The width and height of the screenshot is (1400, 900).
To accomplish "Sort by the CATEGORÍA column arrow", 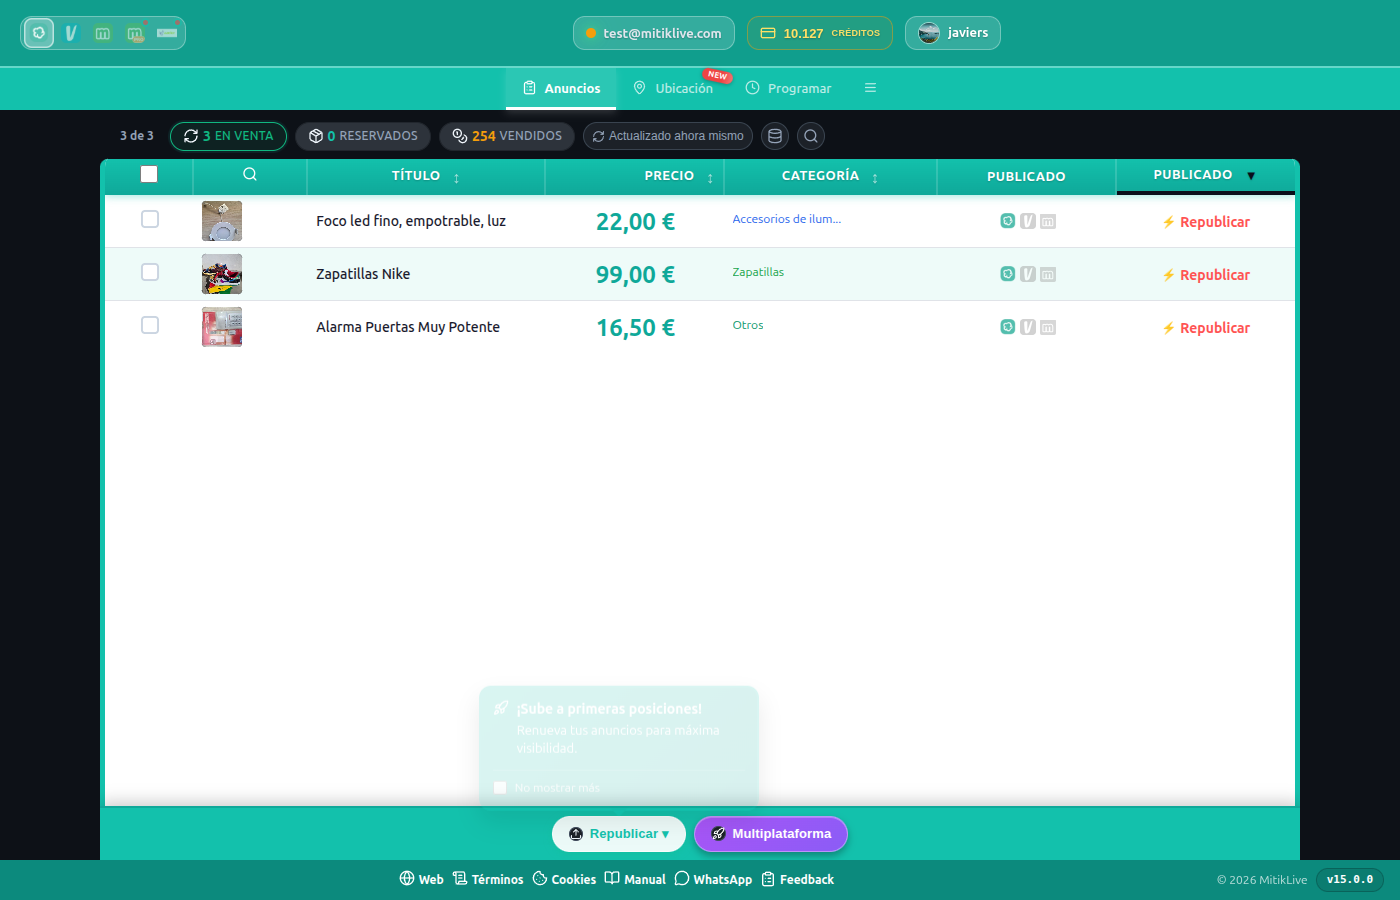I will pyautogui.click(x=875, y=178).
